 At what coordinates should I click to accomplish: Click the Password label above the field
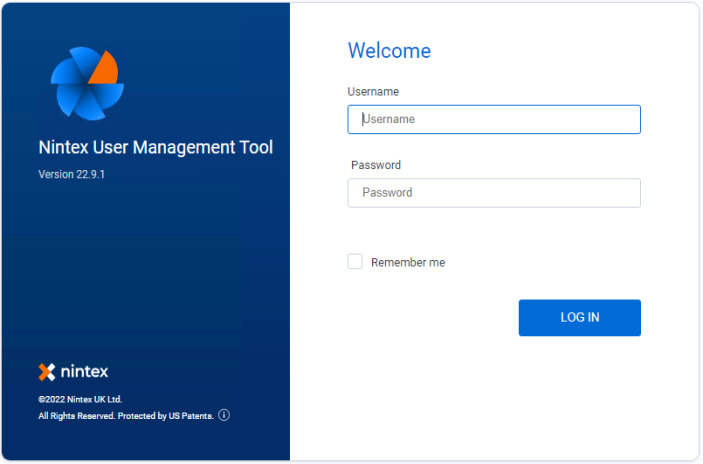click(376, 165)
